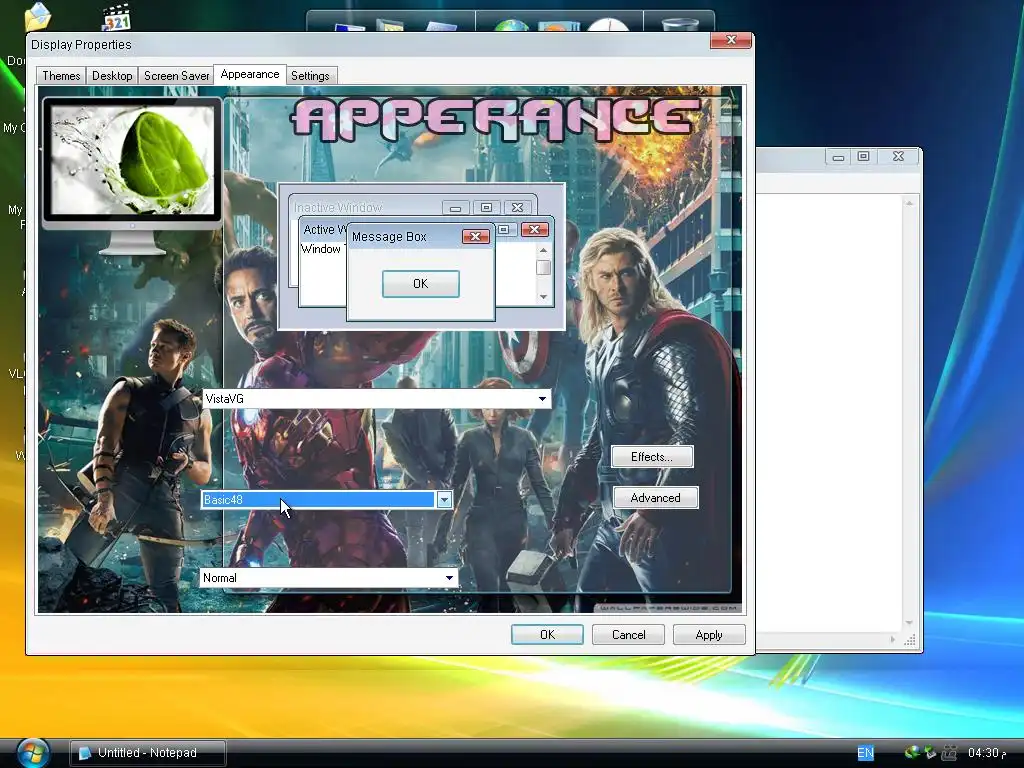Open the VistaVG windows and buttons dropdown

click(x=376, y=398)
